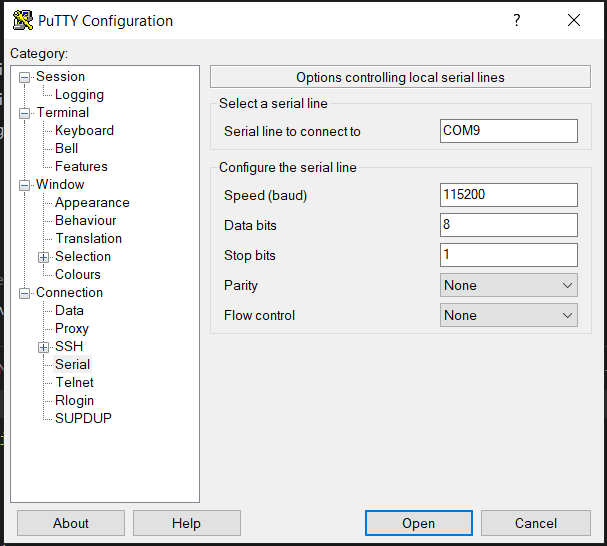The width and height of the screenshot is (607, 546).
Task: Open the Flow control dropdown
Action: (509, 315)
